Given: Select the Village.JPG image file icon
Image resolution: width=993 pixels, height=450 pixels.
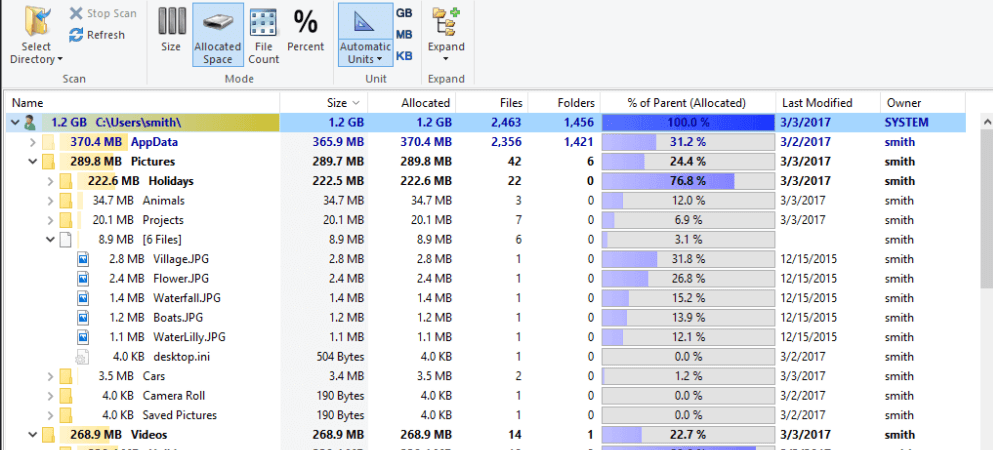Looking at the screenshot, I should [84, 259].
